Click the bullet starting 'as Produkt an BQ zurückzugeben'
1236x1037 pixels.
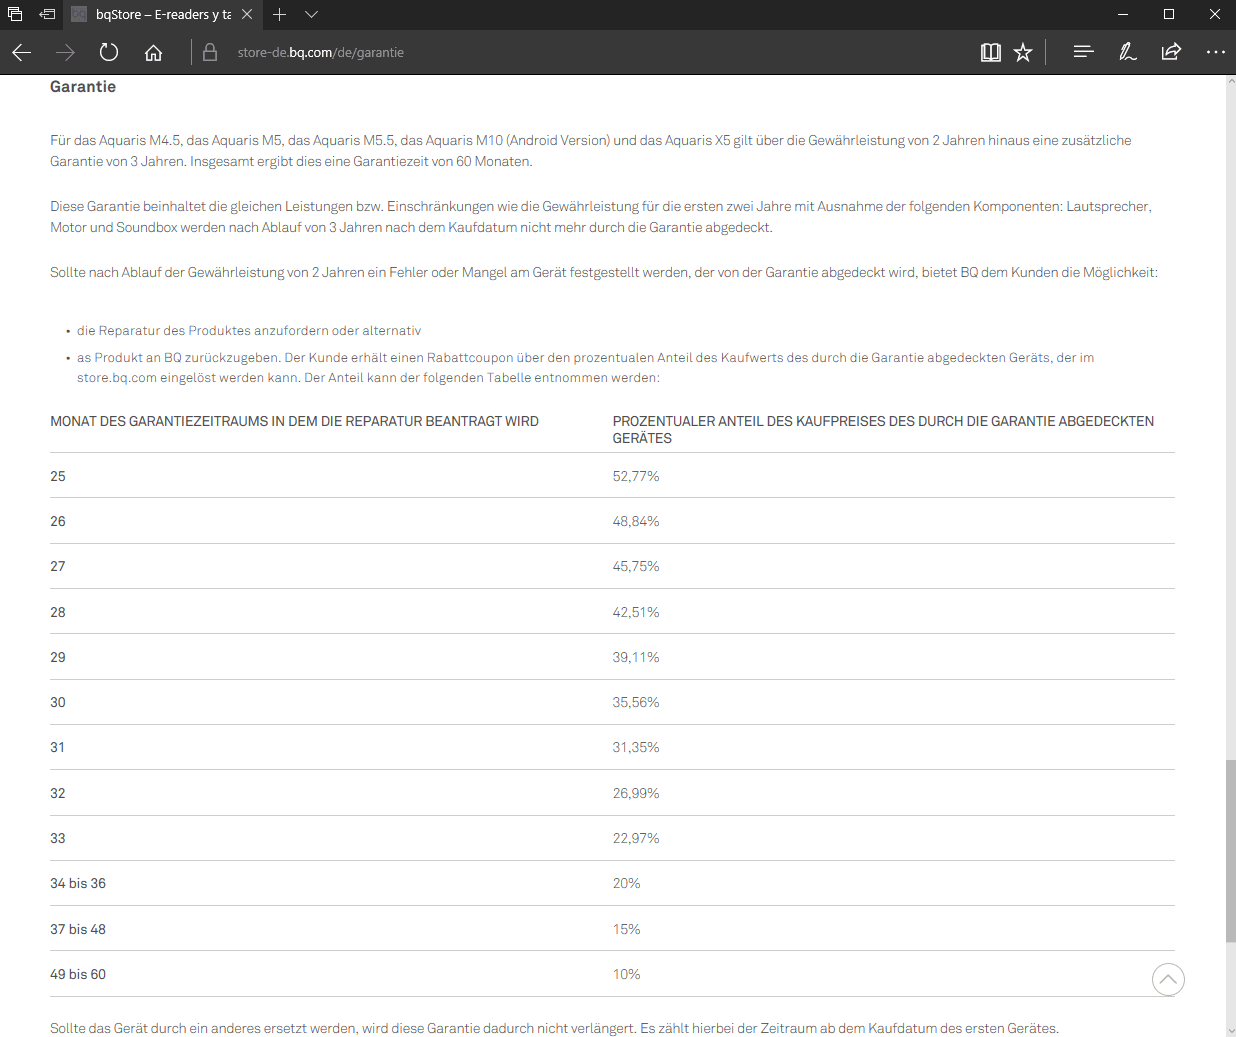click(585, 367)
